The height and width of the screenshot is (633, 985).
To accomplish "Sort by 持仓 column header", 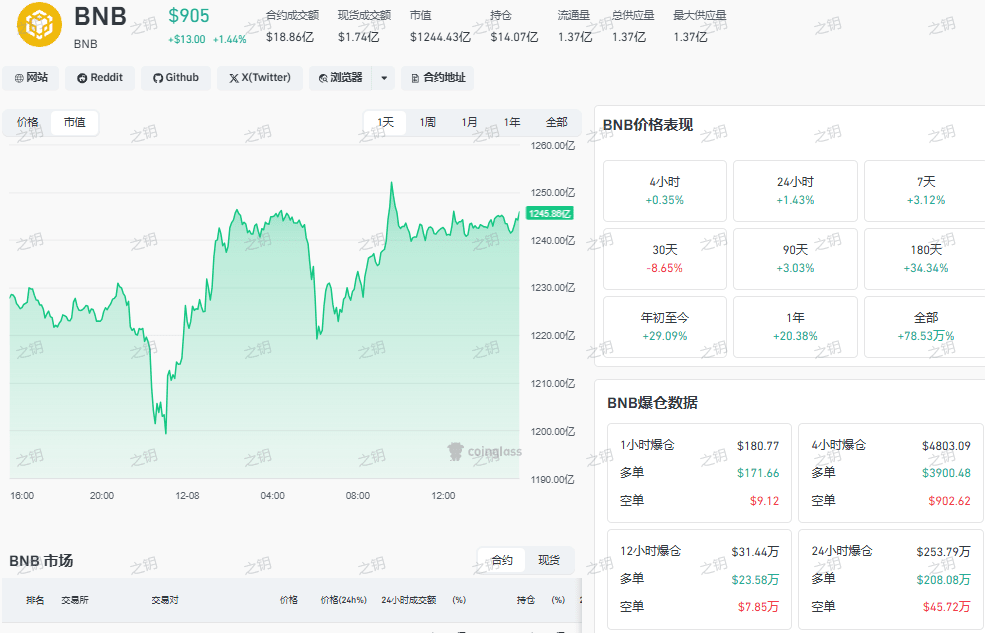I will 526,600.
